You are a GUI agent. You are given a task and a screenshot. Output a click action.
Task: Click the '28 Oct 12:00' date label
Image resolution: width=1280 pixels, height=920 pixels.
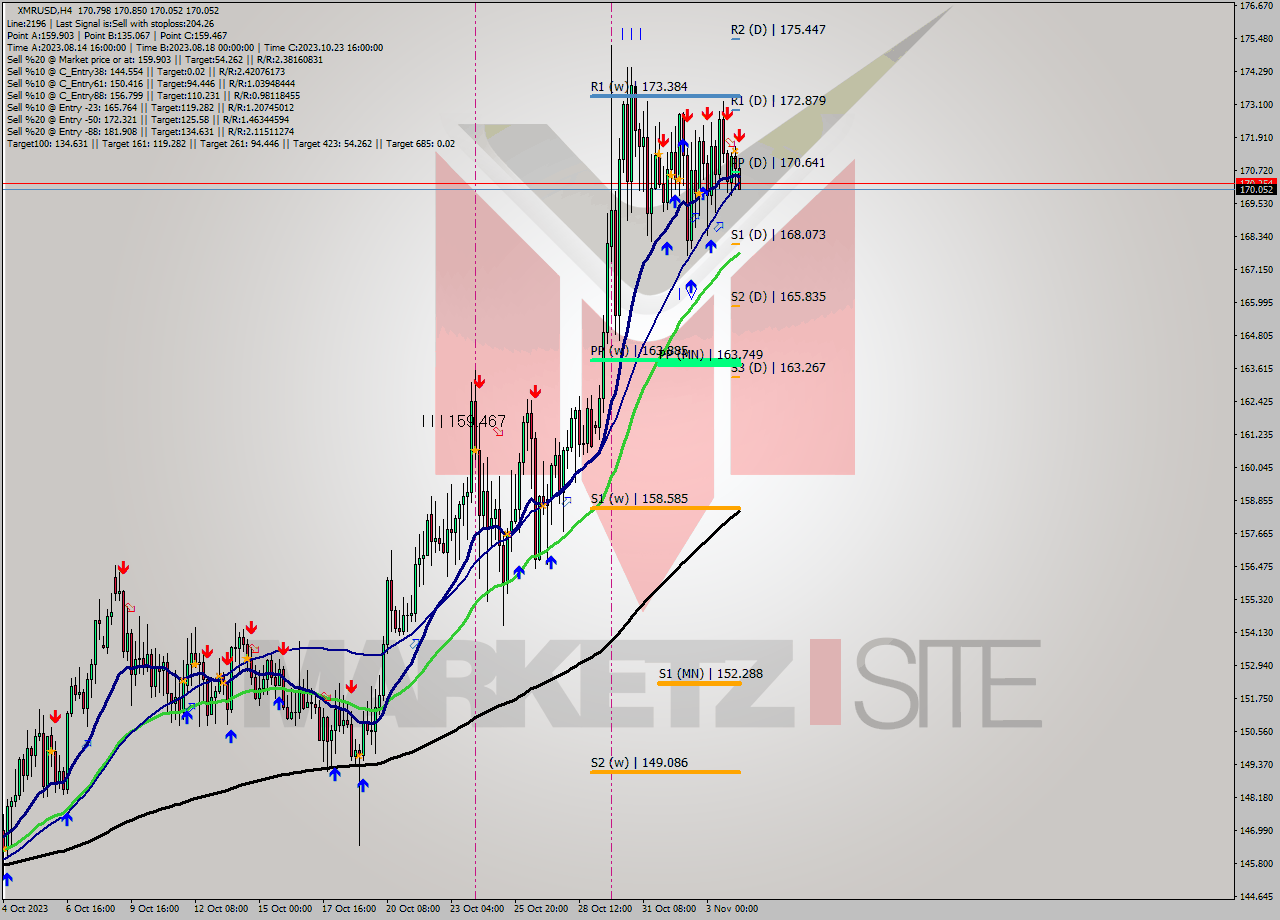[x=605, y=909]
